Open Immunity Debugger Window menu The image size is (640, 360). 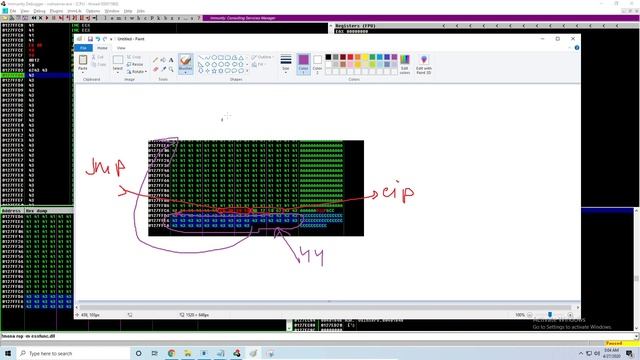point(112,11)
